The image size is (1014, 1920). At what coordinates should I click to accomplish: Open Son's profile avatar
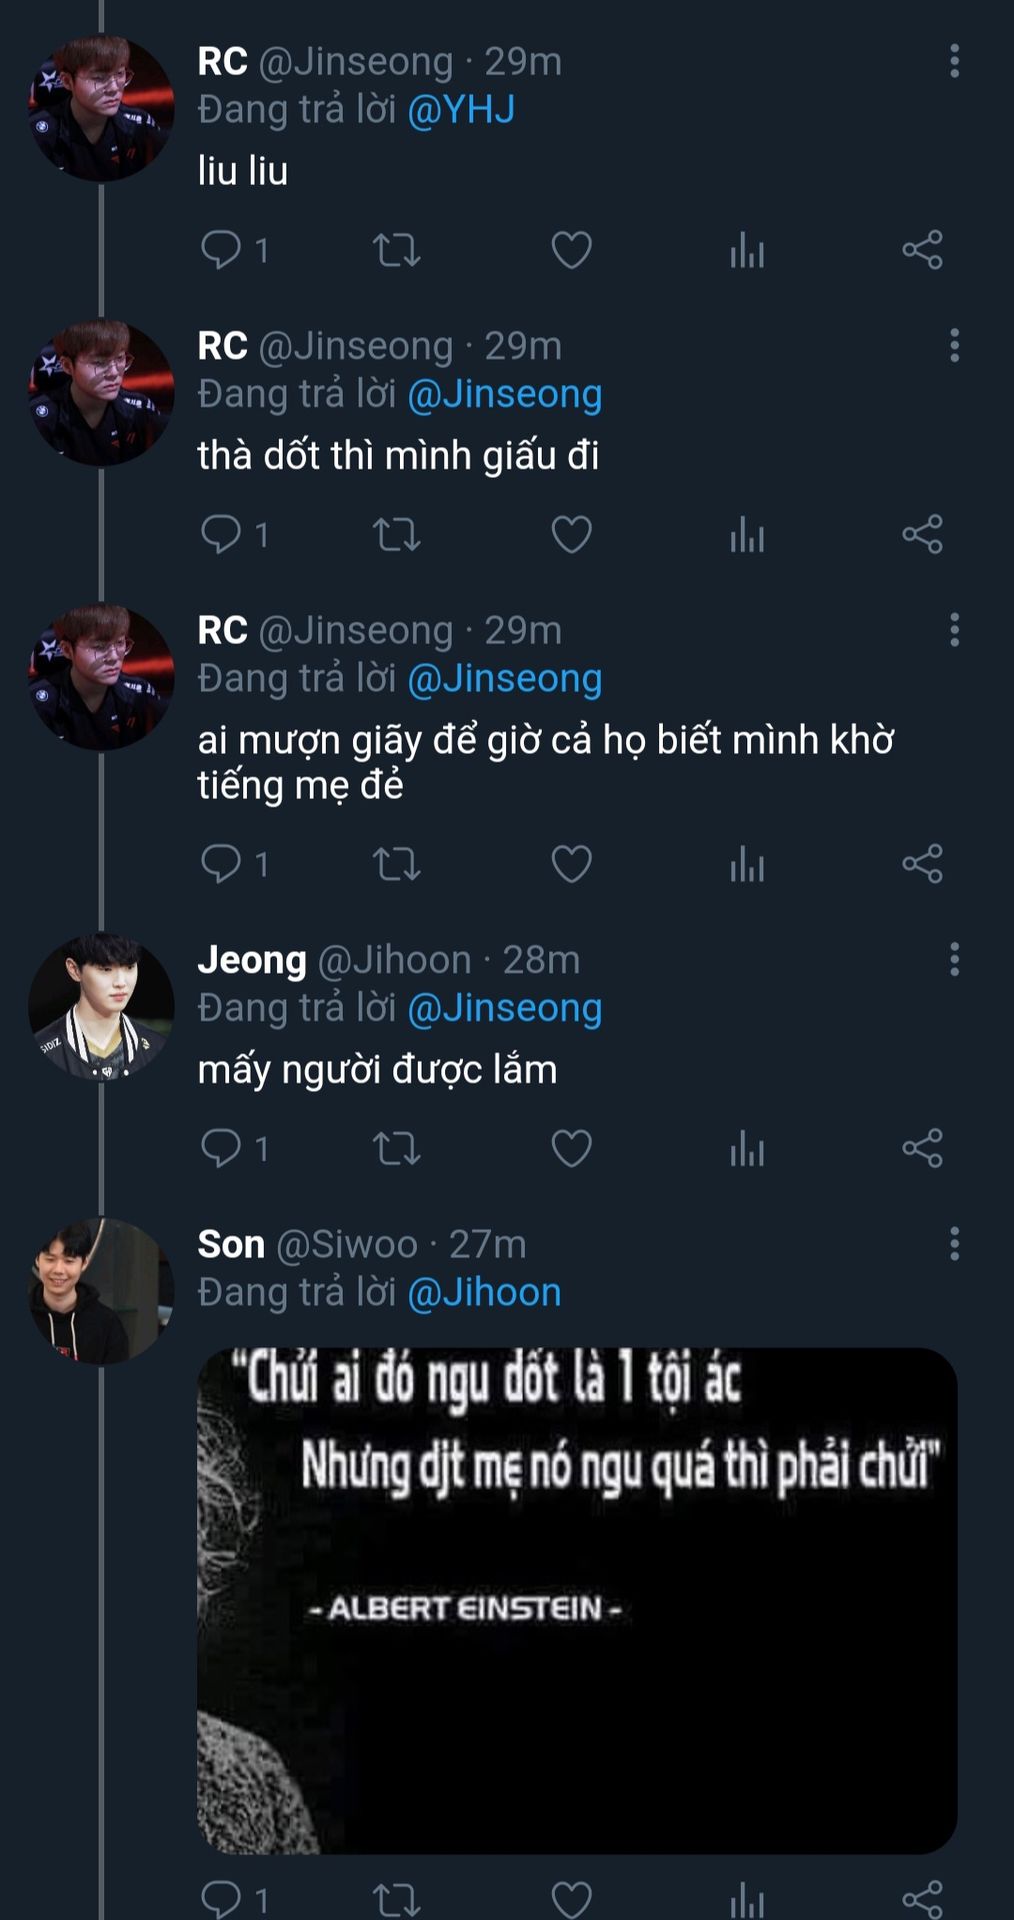tap(101, 1291)
